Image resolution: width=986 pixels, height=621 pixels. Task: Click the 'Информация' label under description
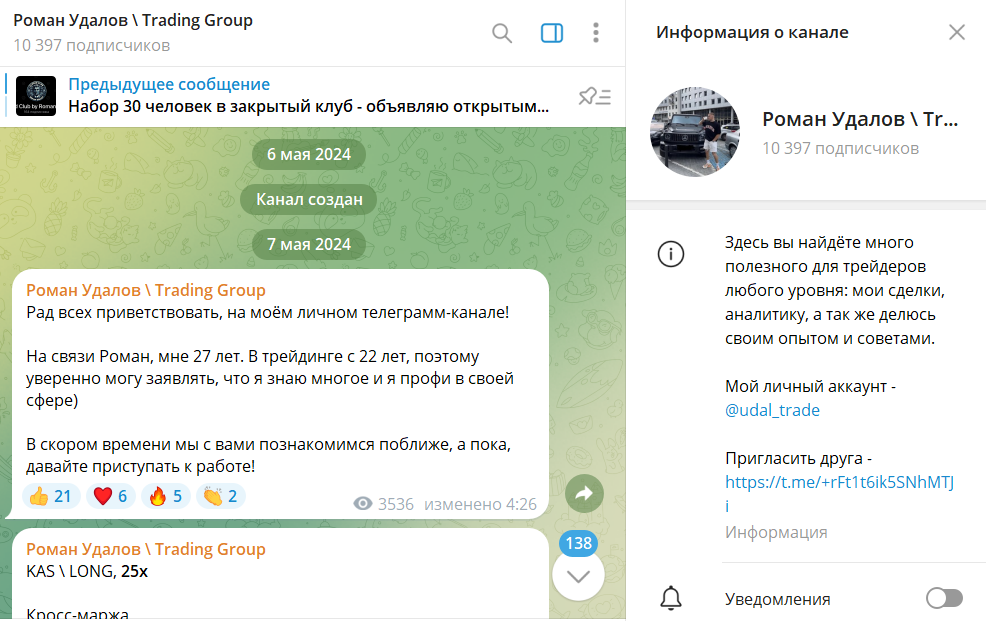click(x=776, y=532)
